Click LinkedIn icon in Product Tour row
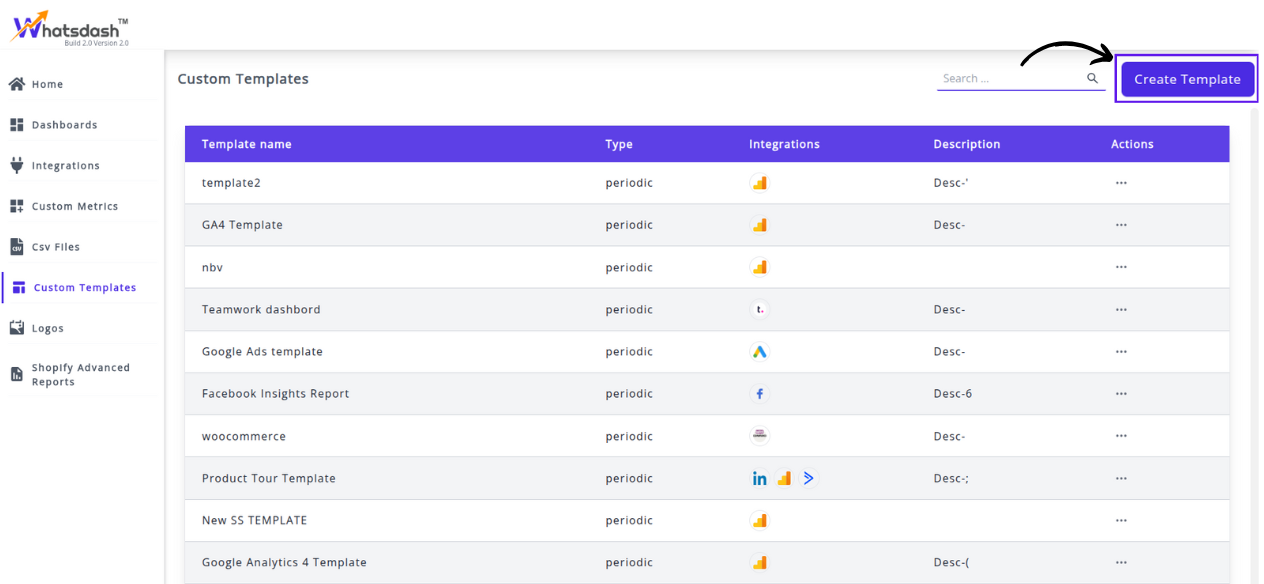This screenshot has height=584, width=1264. coord(760,479)
